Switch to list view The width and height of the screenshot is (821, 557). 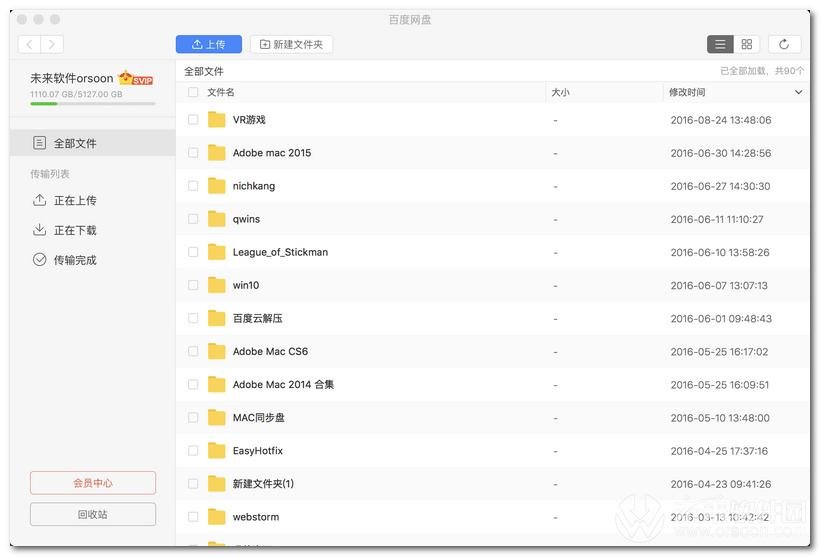(720, 44)
